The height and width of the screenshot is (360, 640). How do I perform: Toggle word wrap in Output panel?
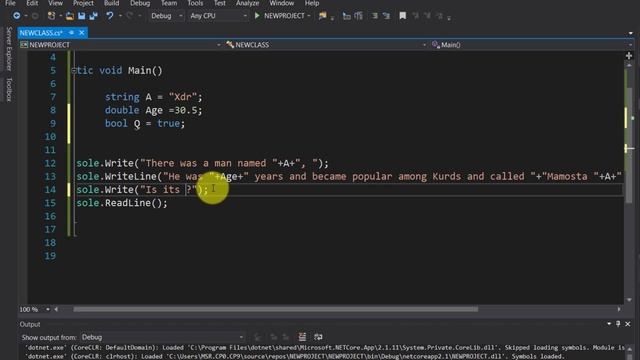click(318, 337)
